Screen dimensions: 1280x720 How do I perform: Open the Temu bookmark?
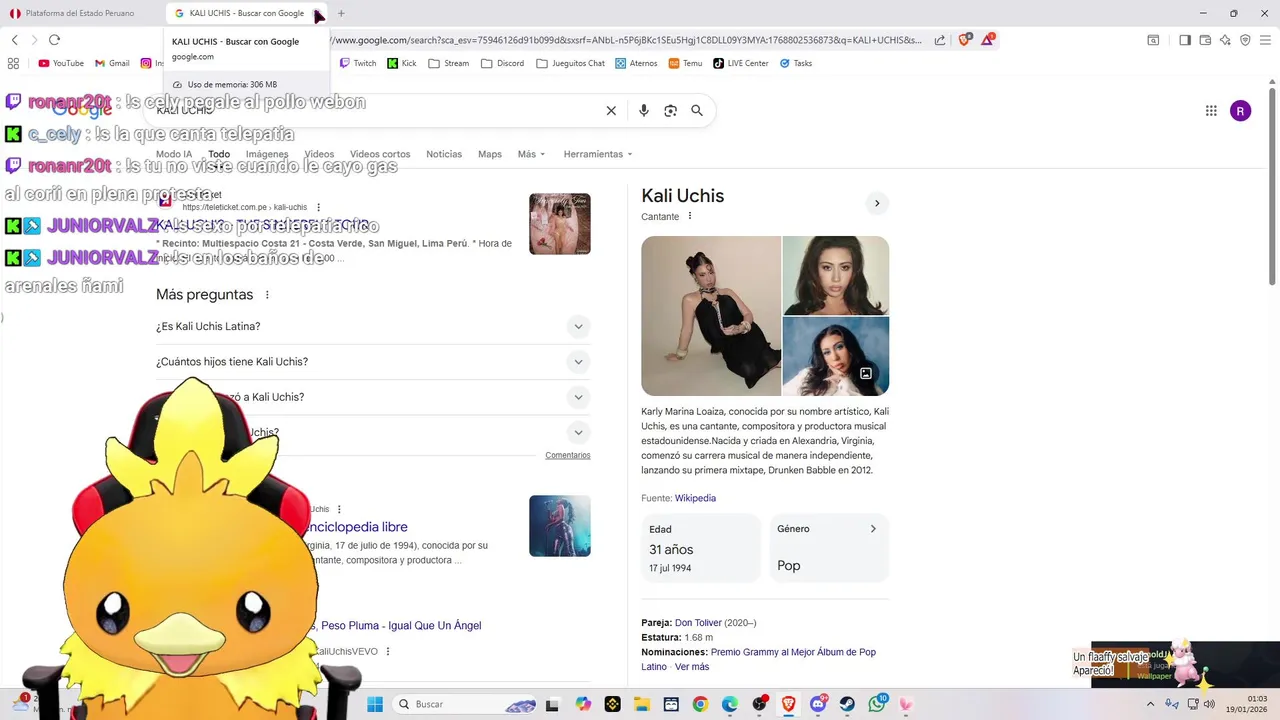(686, 63)
